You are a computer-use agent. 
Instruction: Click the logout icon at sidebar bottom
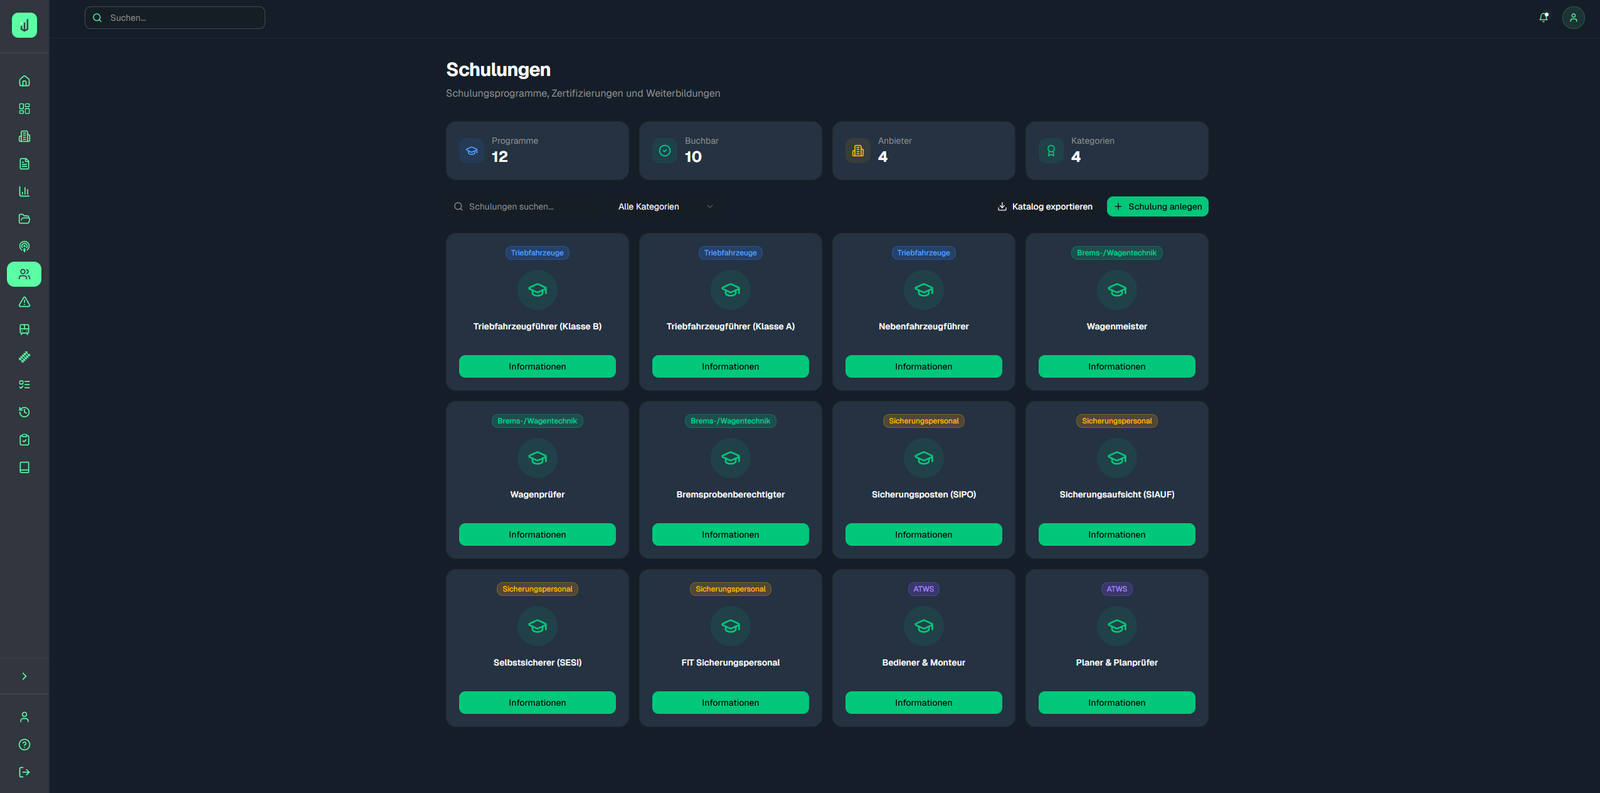(24, 772)
